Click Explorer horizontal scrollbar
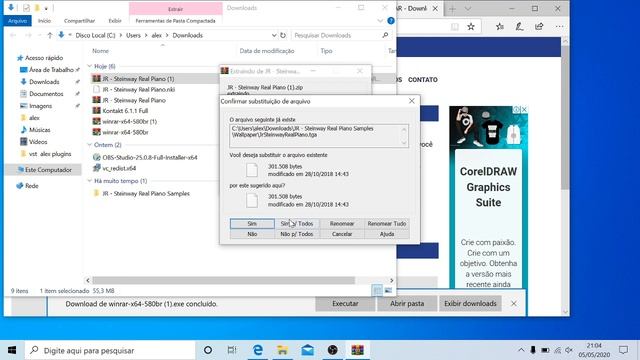This screenshot has height=360, width=640. pyautogui.click(x=223, y=280)
